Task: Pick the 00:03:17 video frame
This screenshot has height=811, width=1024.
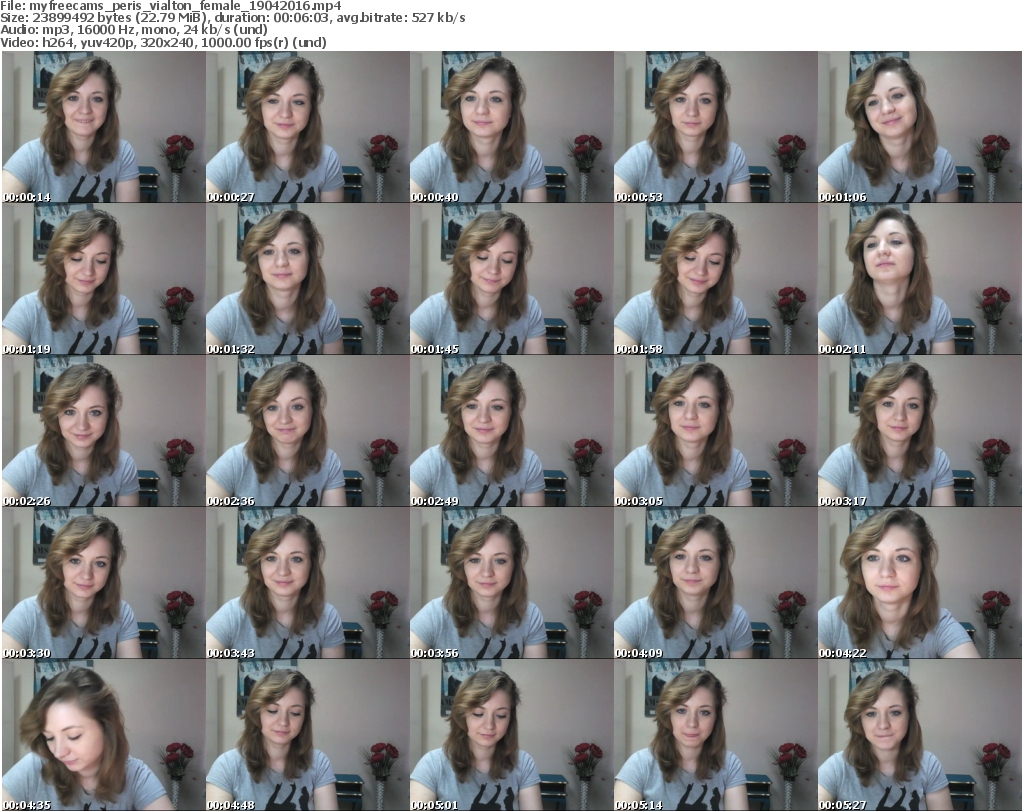Action: [x=920, y=431]
